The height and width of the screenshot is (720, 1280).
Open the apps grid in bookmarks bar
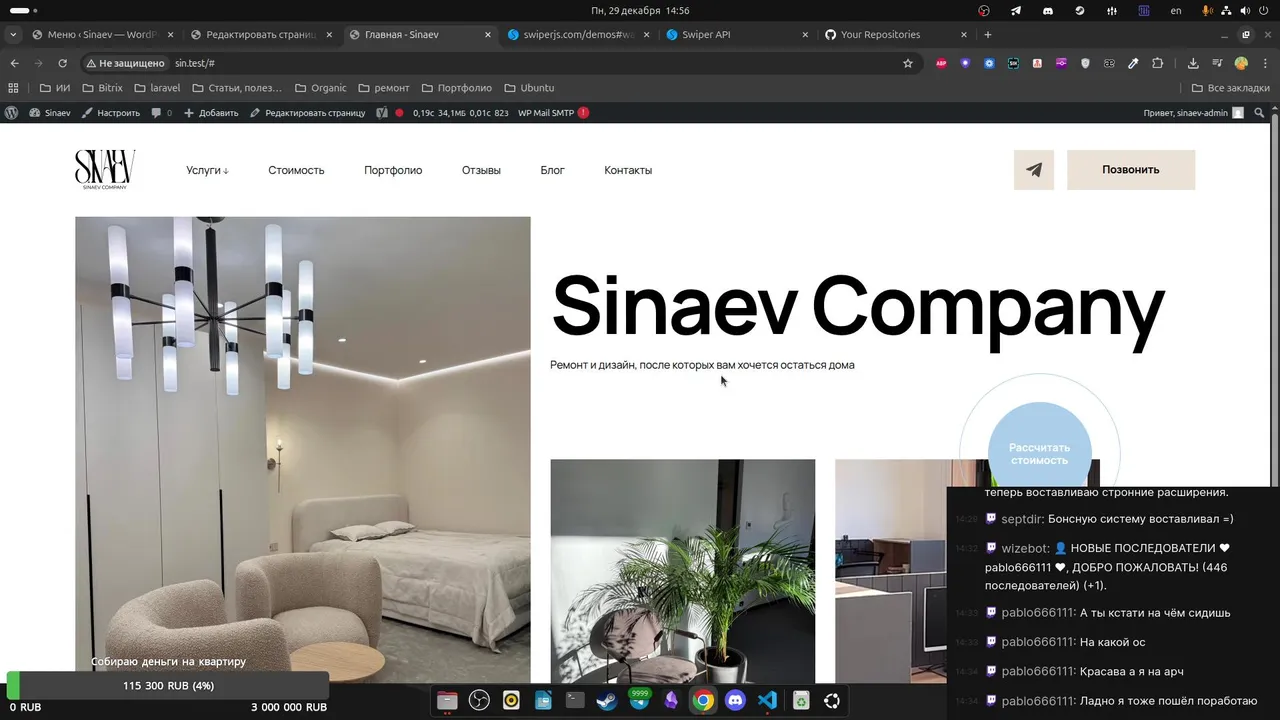pos(13,88)
